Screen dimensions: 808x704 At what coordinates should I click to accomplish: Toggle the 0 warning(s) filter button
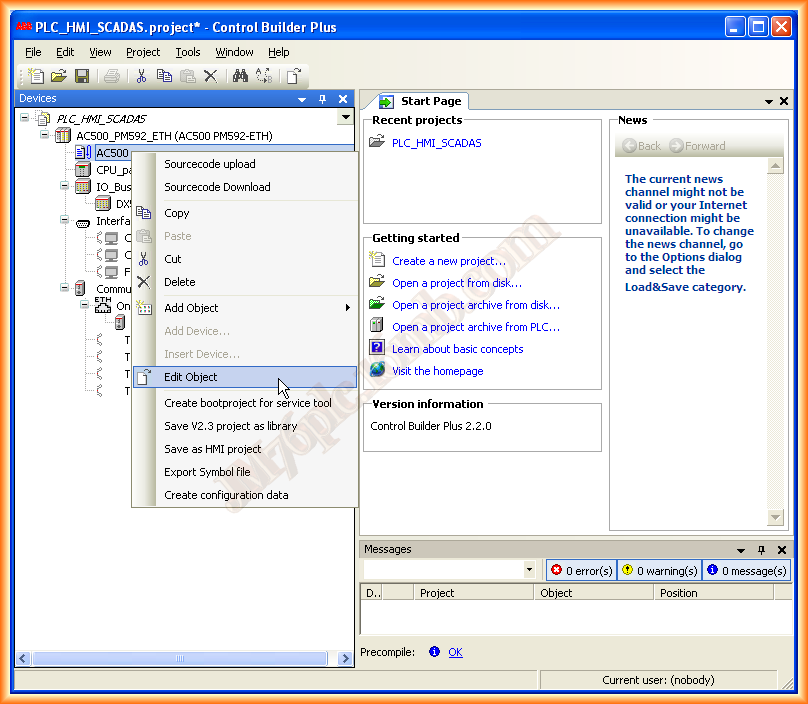click(x=659, y=570)
